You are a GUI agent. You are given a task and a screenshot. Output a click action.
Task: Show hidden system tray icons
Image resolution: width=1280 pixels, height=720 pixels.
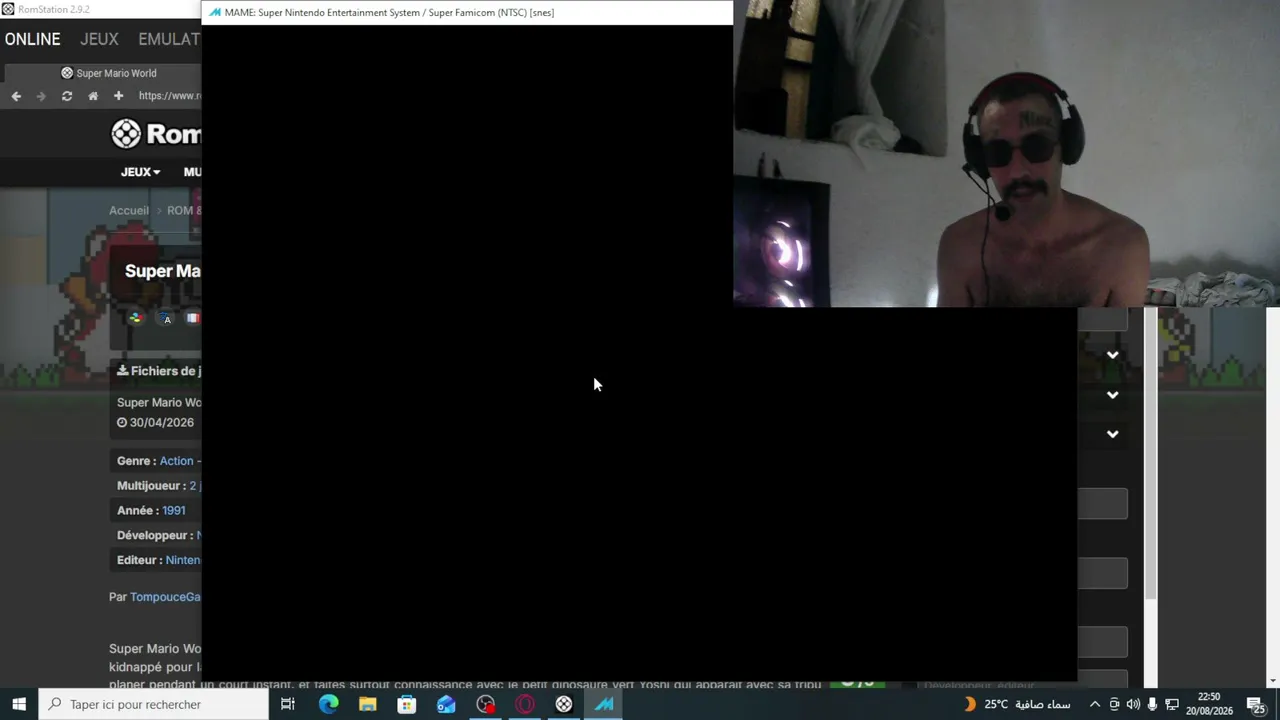(1094, 704)
